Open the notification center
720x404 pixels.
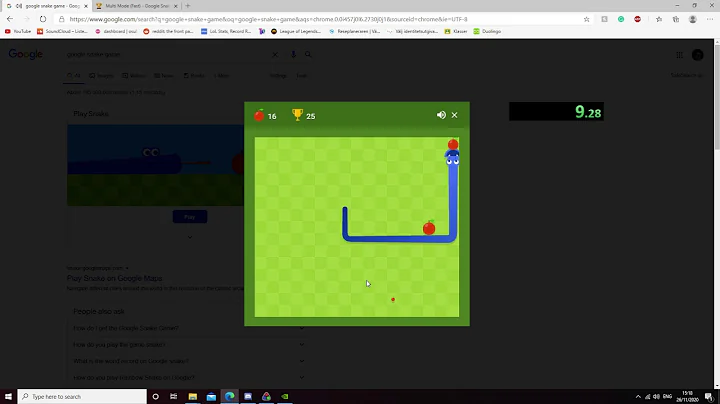pos(709,397)
